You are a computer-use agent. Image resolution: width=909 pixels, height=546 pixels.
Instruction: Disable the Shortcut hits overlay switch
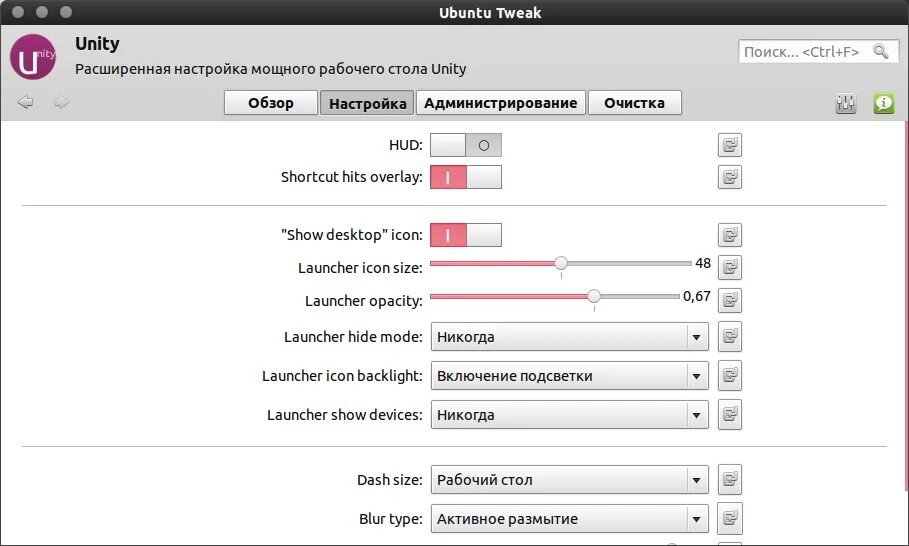pyautogui.click(x=465, y=178)
